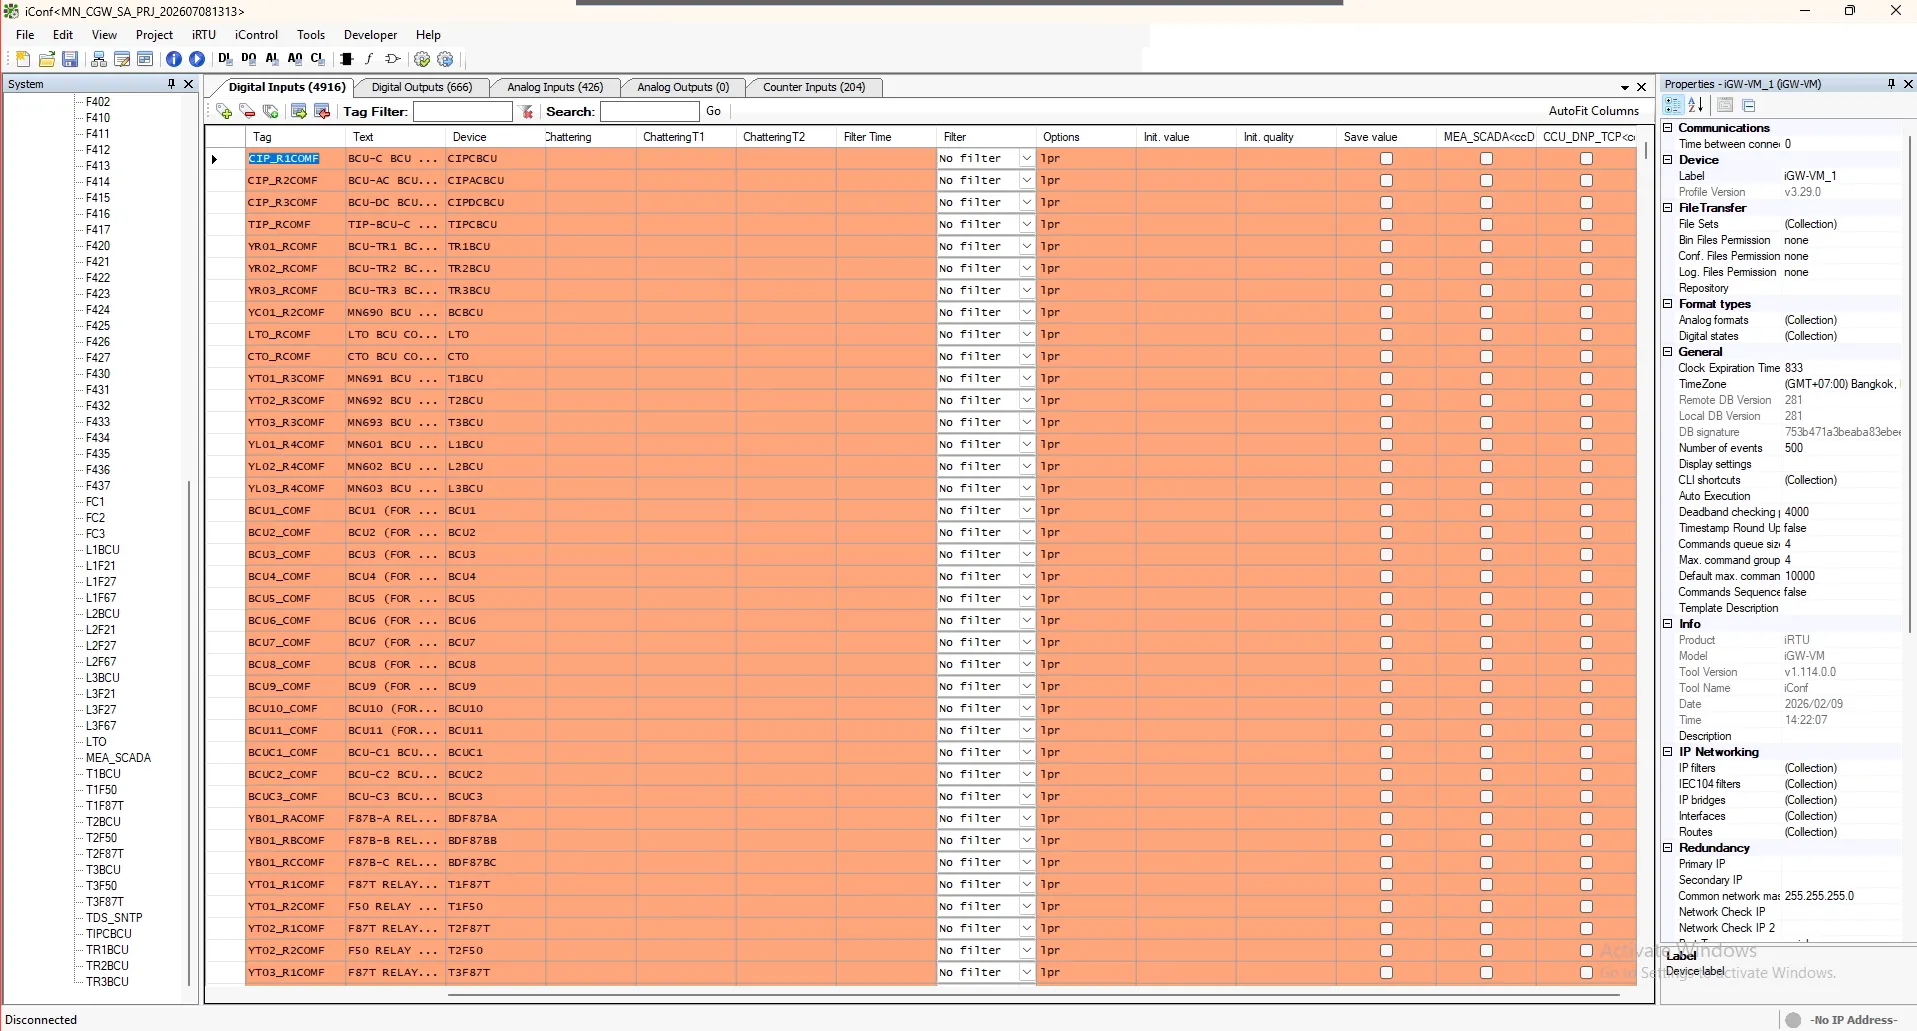Switch Properties to categorized view
1917x1031 pixels.
tap(1673, 105)
